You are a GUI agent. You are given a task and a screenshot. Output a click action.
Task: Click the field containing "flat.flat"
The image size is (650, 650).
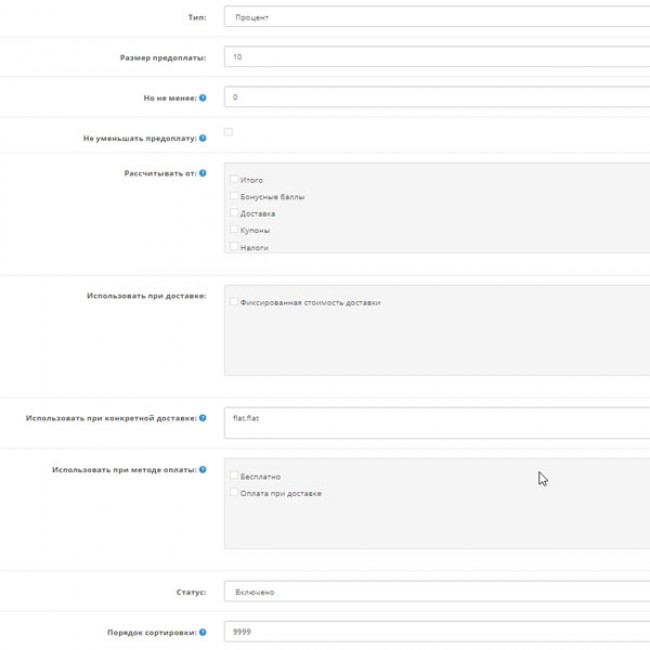tap(436, 422)
